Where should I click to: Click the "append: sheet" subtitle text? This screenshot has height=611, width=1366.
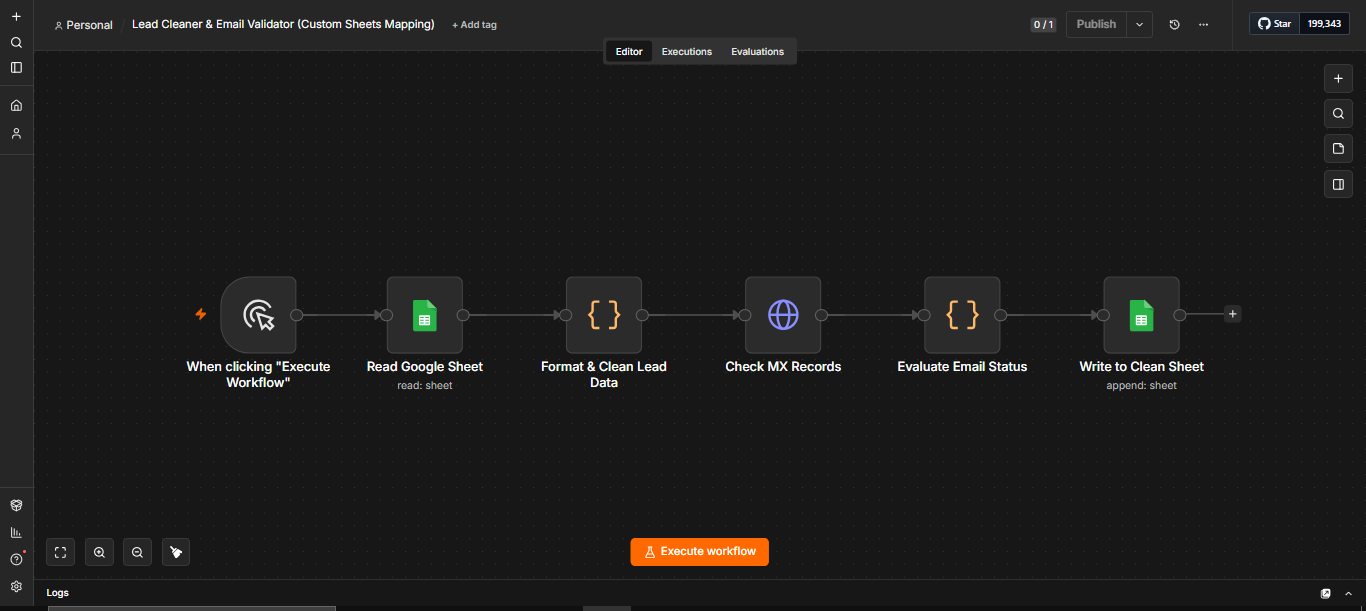pyautogui.click(x=1141, y=385)
